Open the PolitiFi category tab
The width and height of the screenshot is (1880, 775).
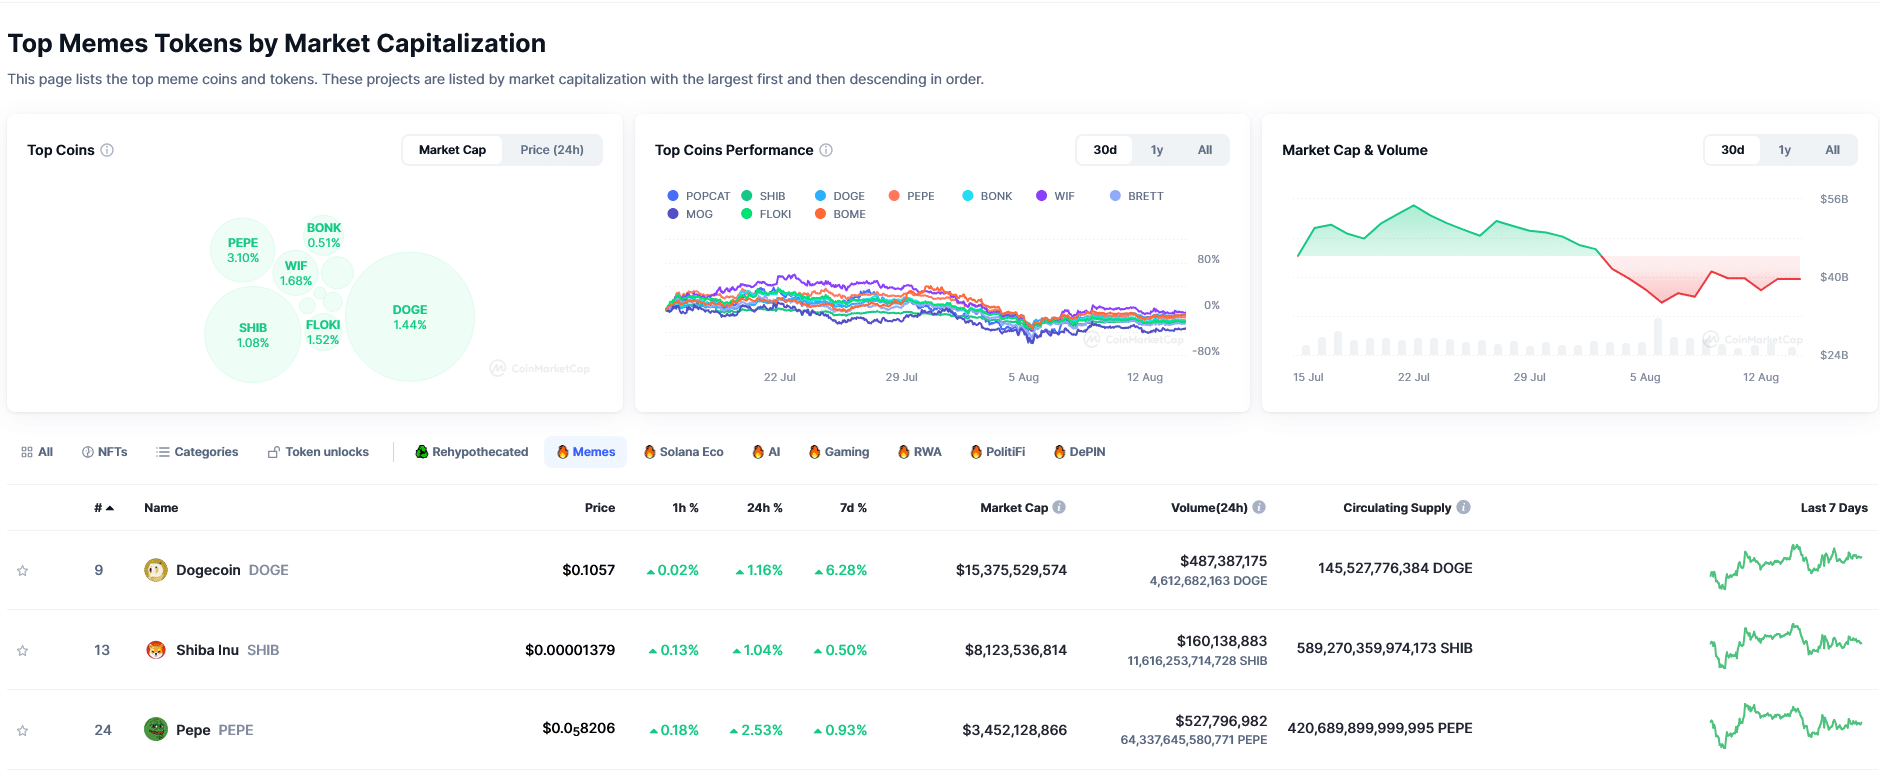pyautogui.click(x=998, y=452)
